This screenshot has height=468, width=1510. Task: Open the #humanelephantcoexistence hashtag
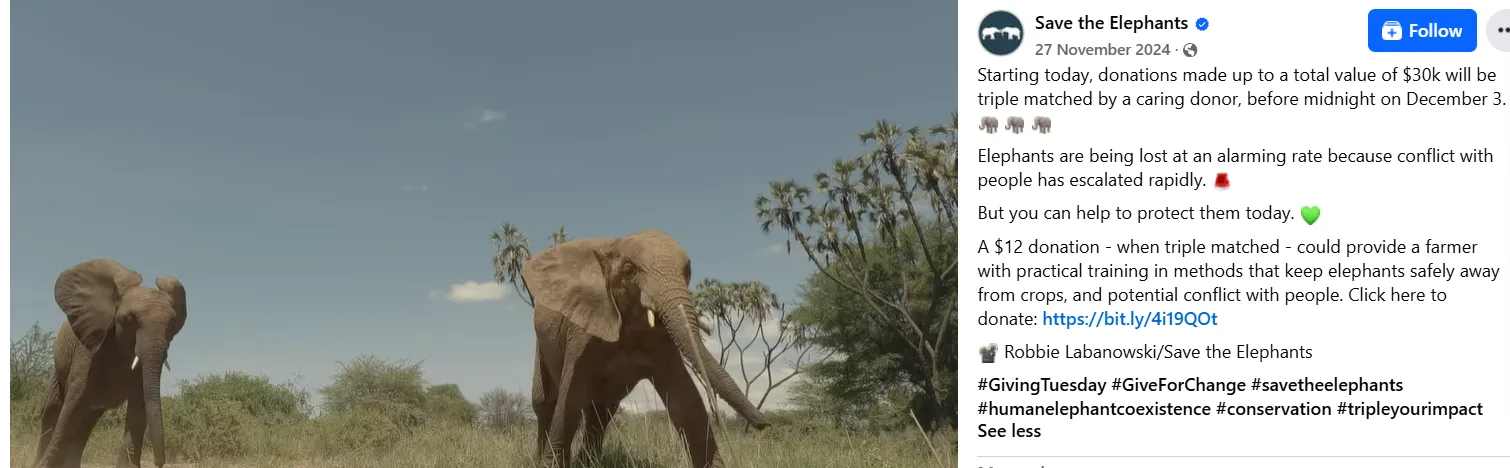1094,409
